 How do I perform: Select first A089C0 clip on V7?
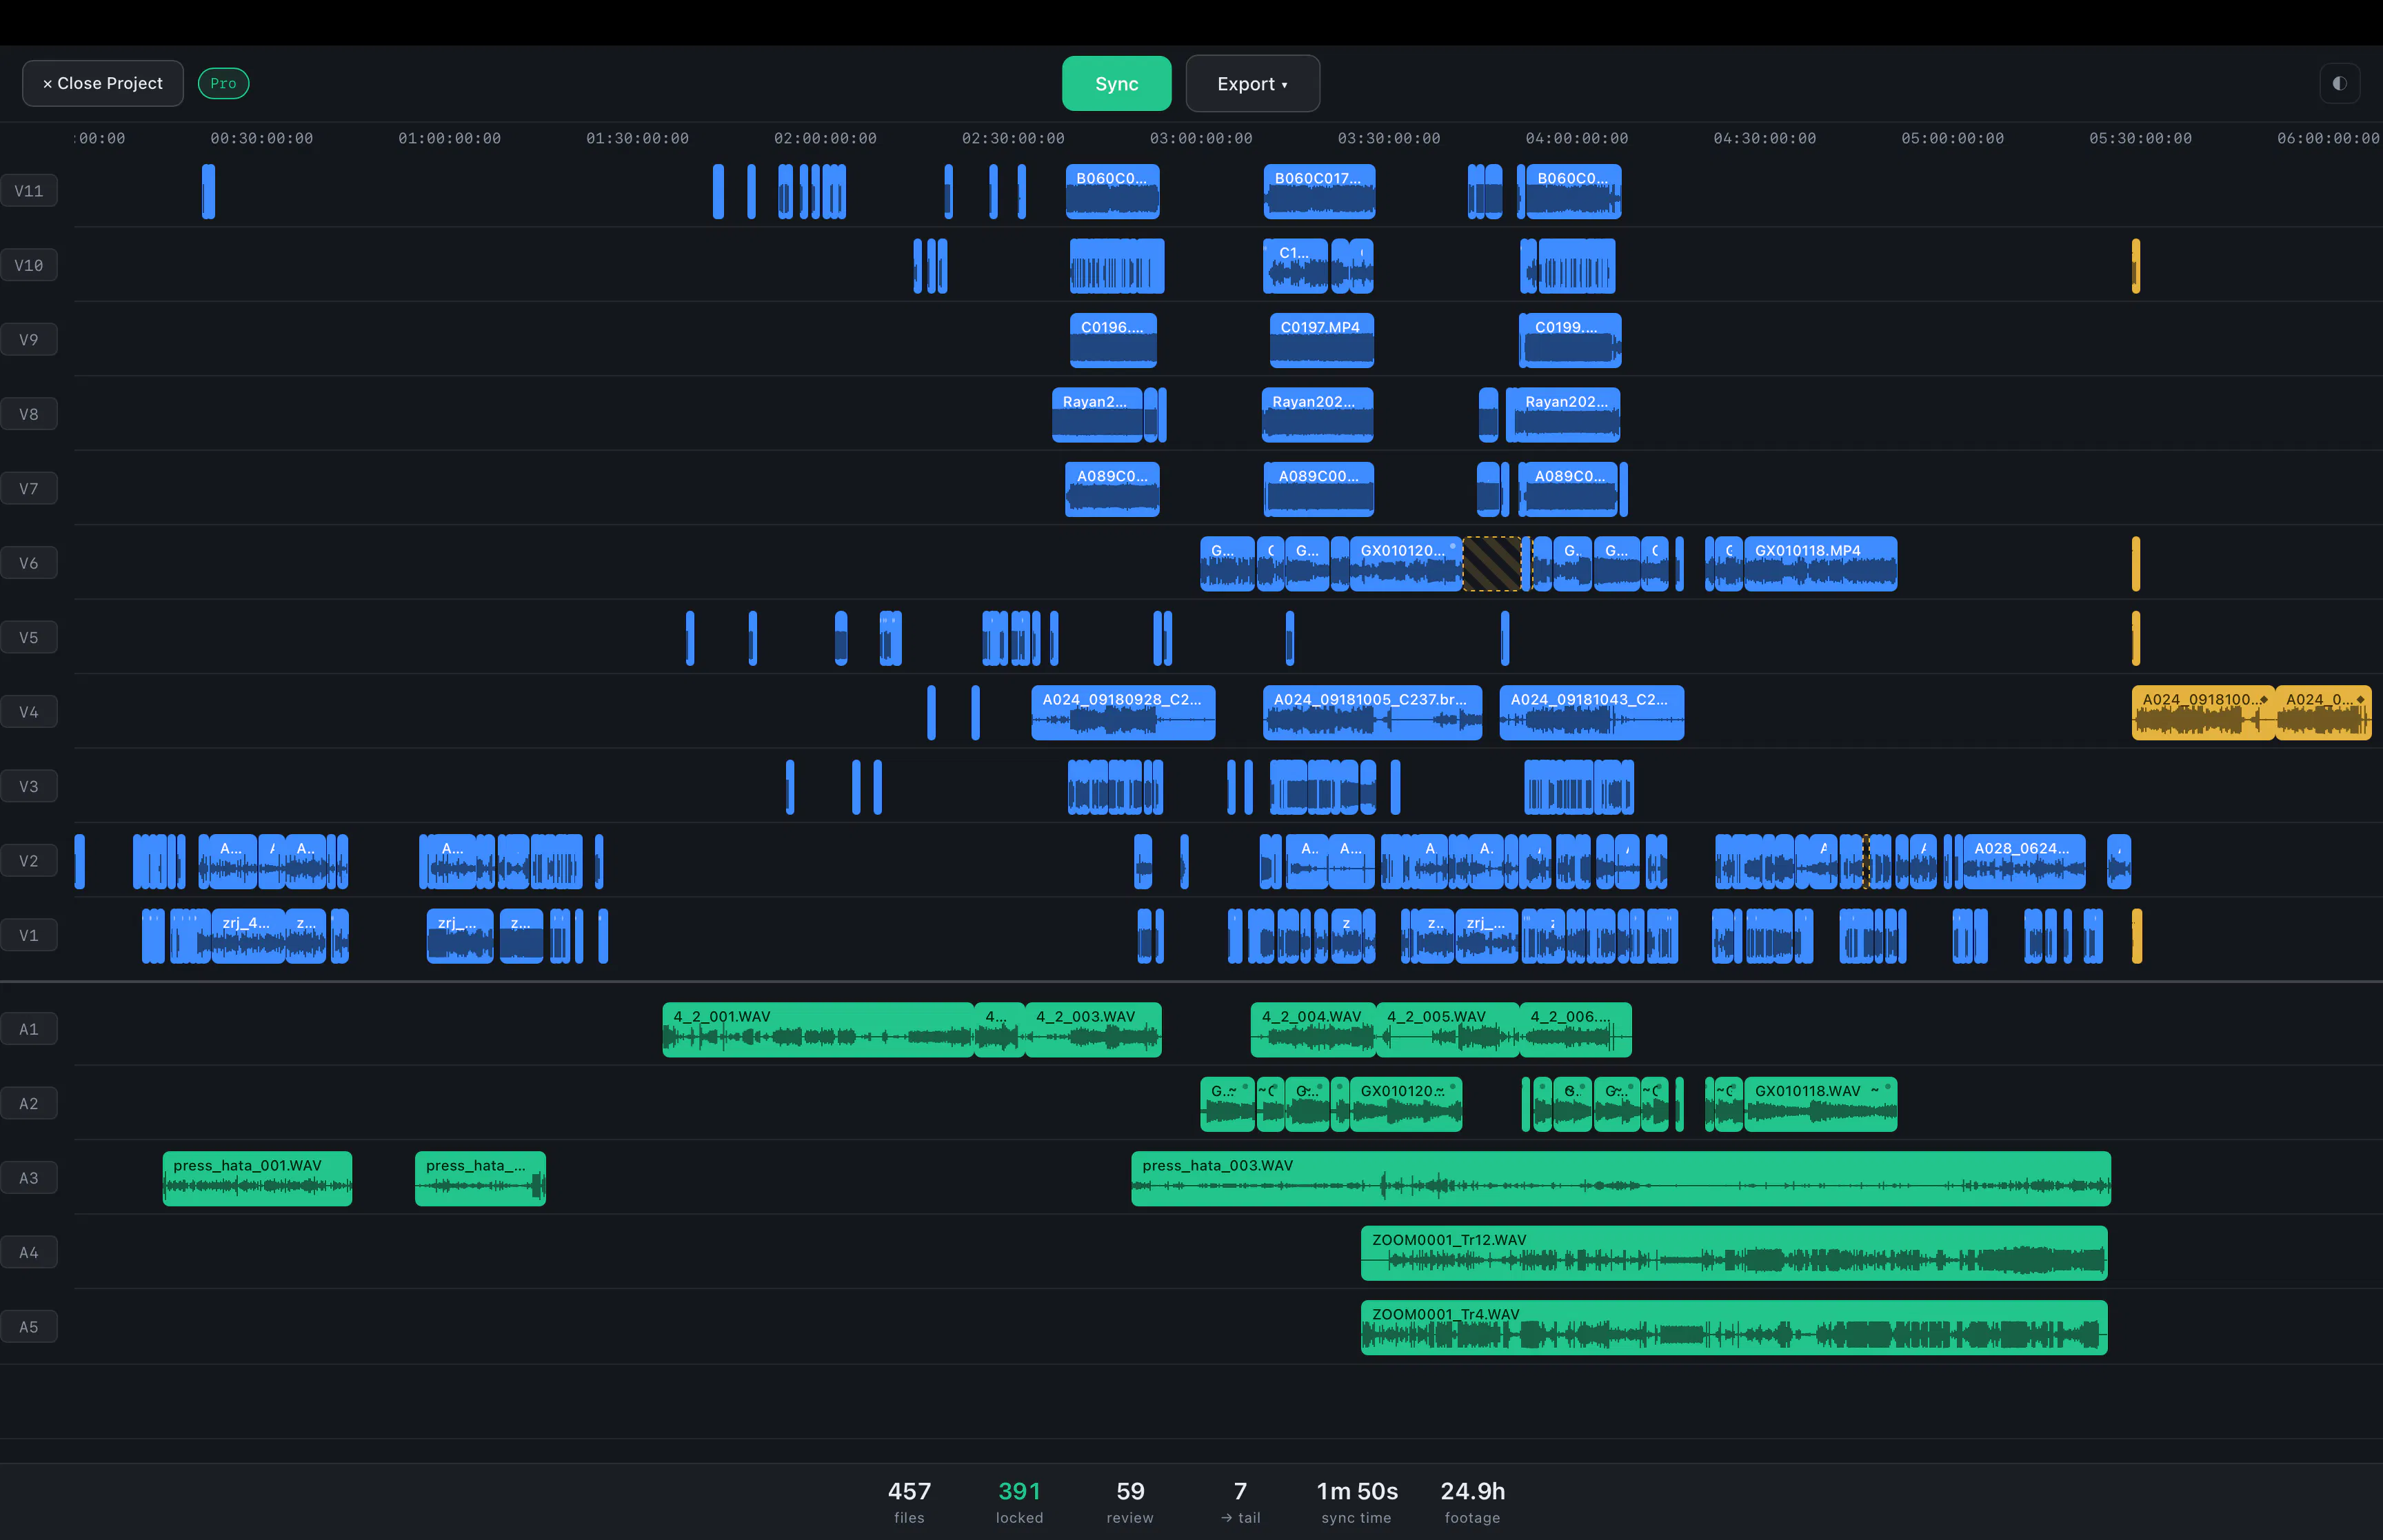tap(1112, 489)
